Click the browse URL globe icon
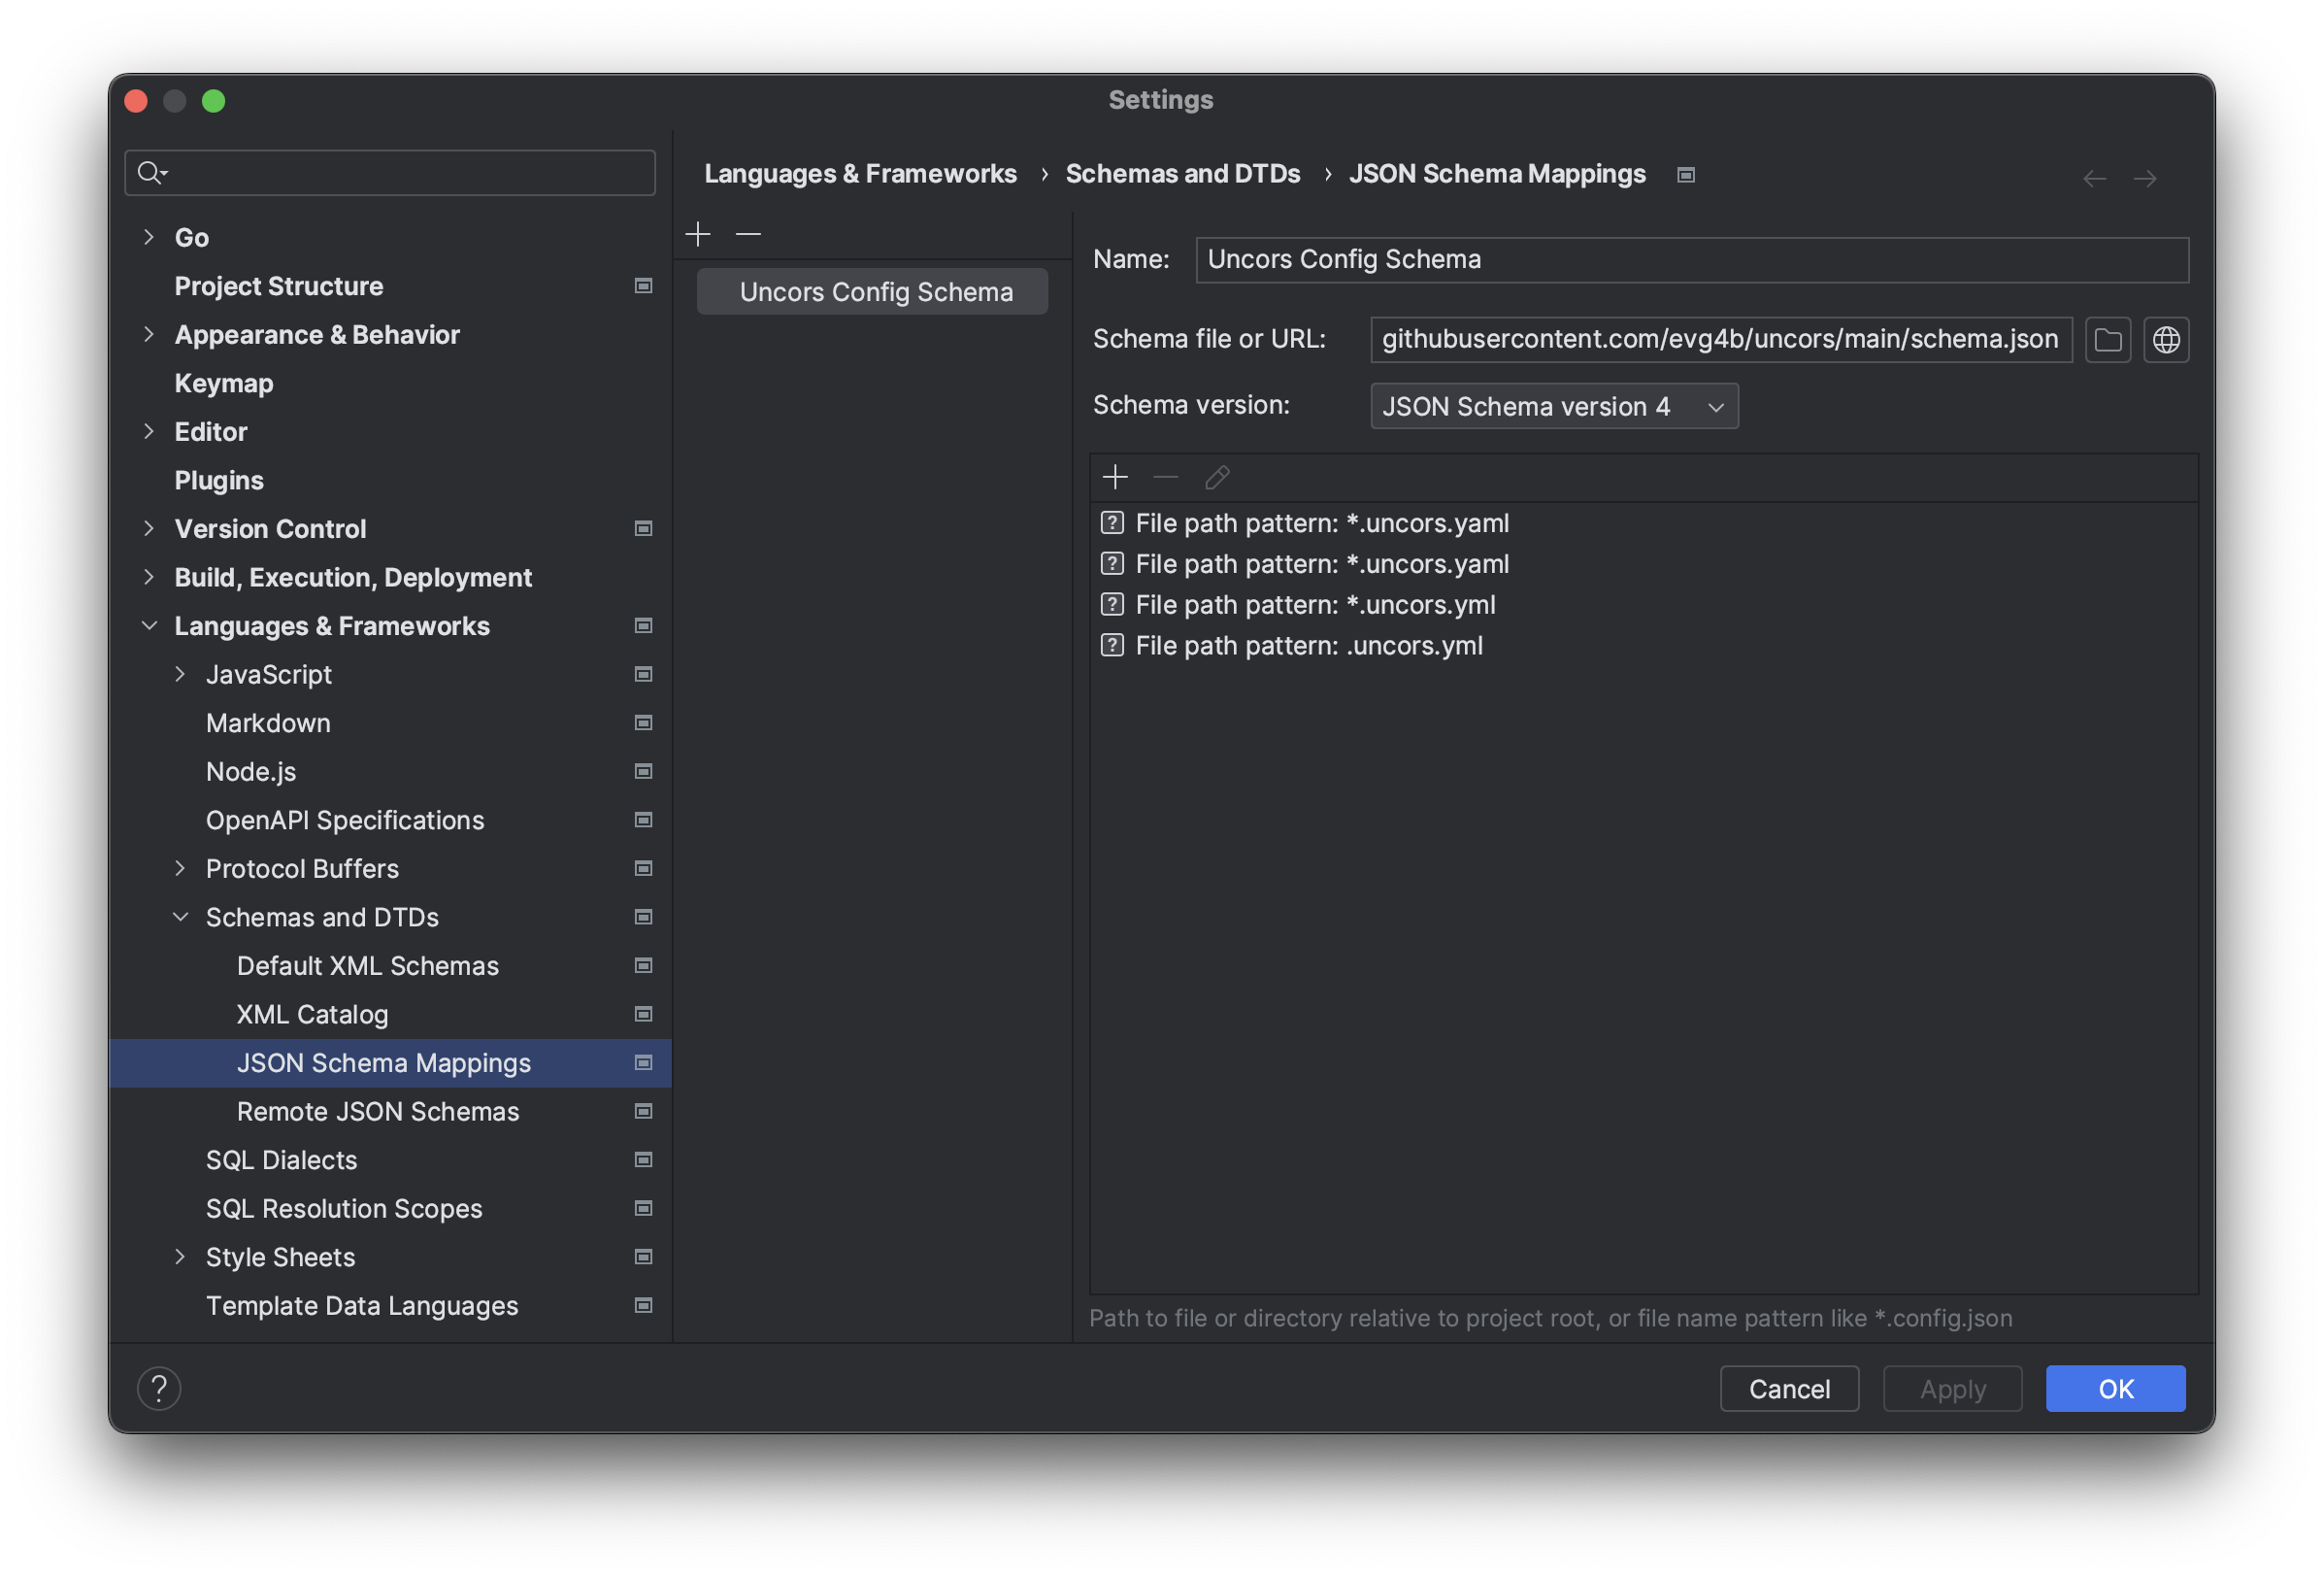This screenshot has width=2324, height=1577. pos(2168,338)
